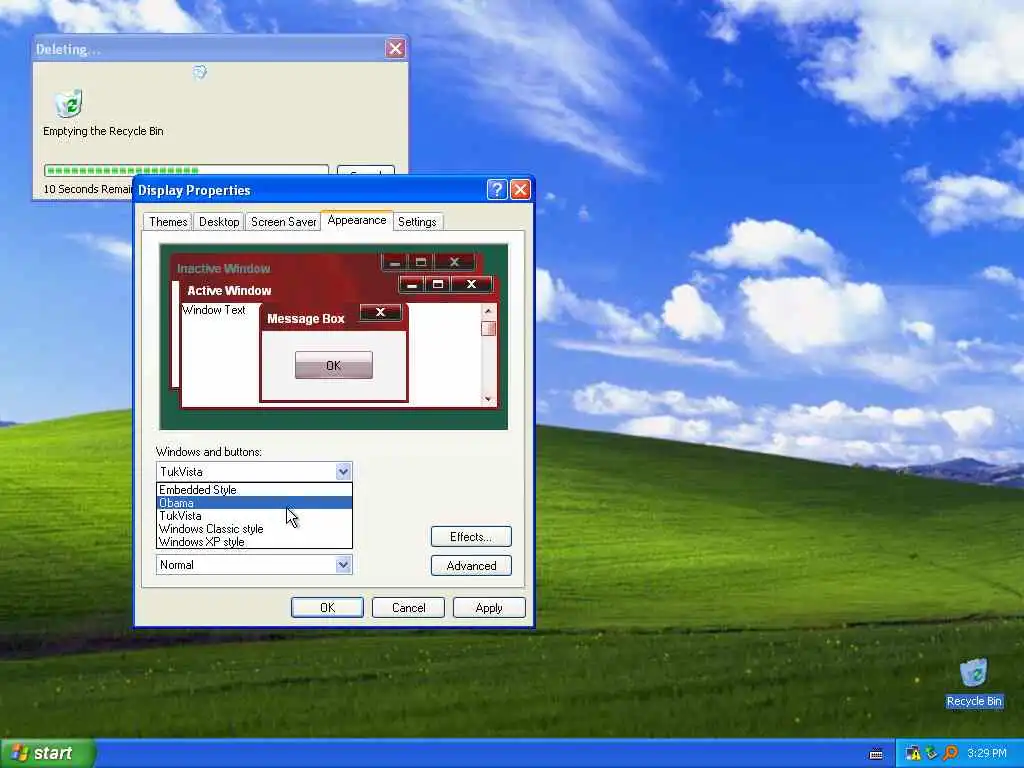Open the Recycle Bin desktop icon
1024x768 pixels.
[x=973, y=682]
